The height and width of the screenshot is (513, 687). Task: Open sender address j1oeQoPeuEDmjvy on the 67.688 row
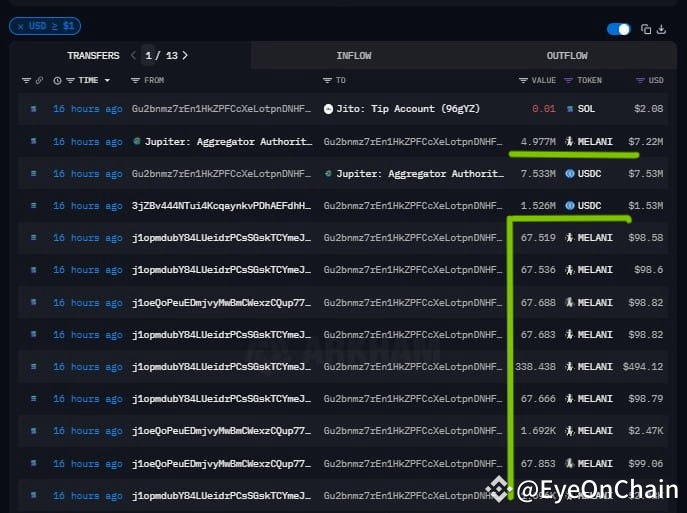tap(222, 303)
